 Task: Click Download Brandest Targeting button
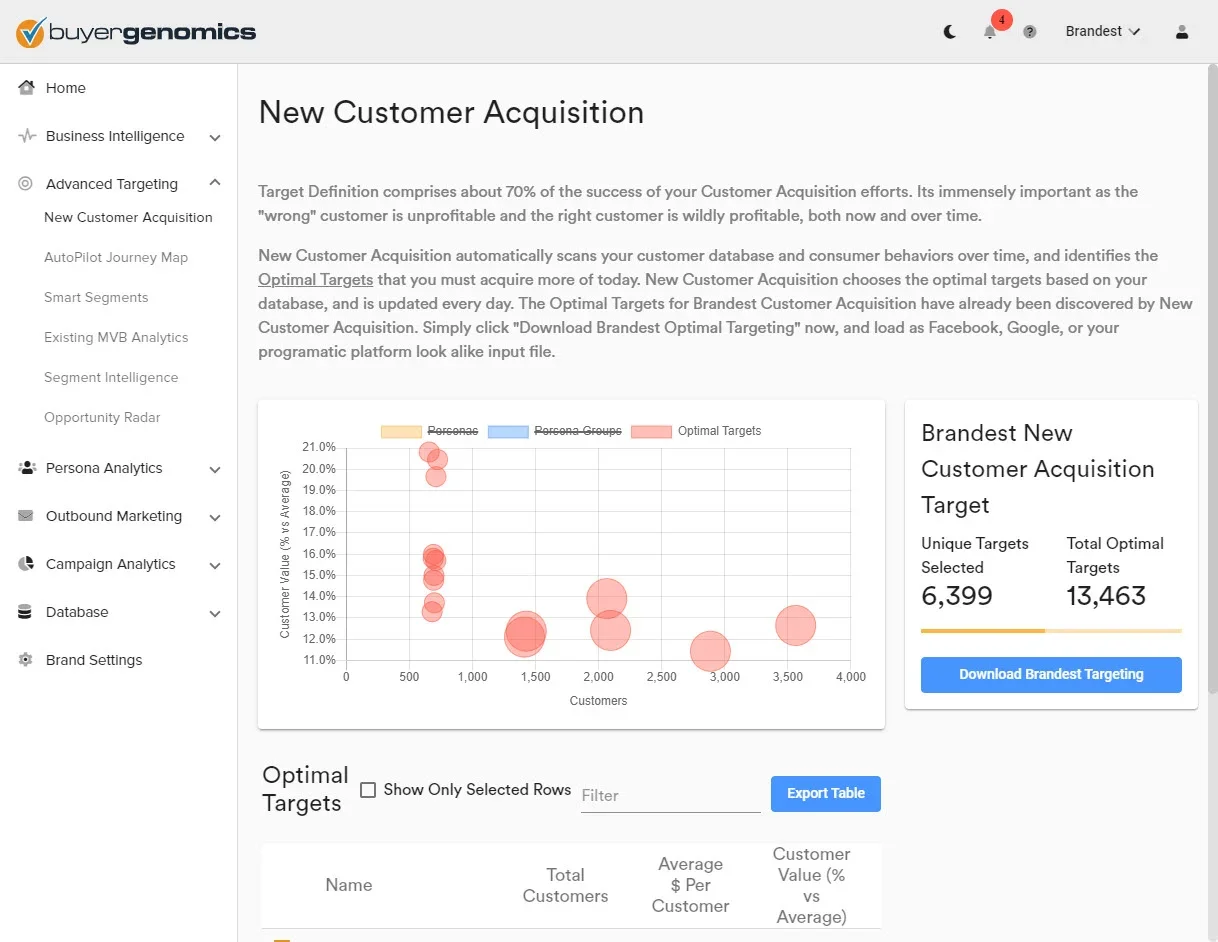point(1051,674)
